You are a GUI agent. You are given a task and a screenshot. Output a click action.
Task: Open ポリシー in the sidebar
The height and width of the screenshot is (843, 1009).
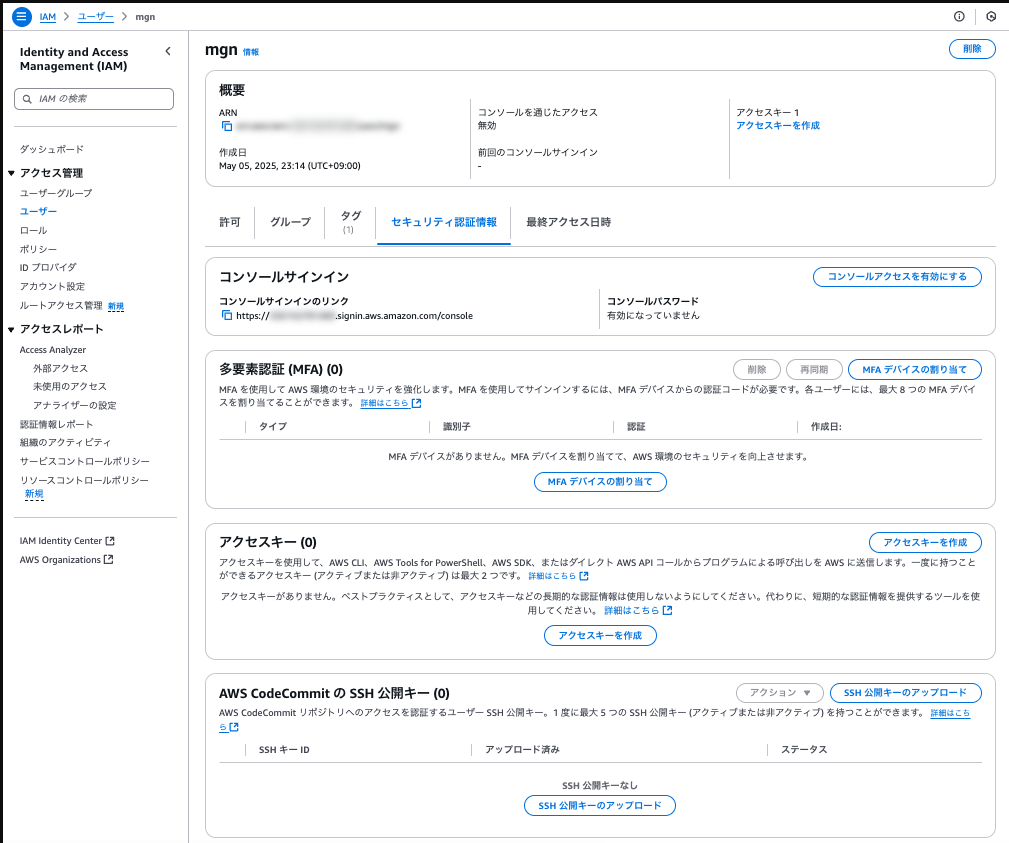point(38,249)
